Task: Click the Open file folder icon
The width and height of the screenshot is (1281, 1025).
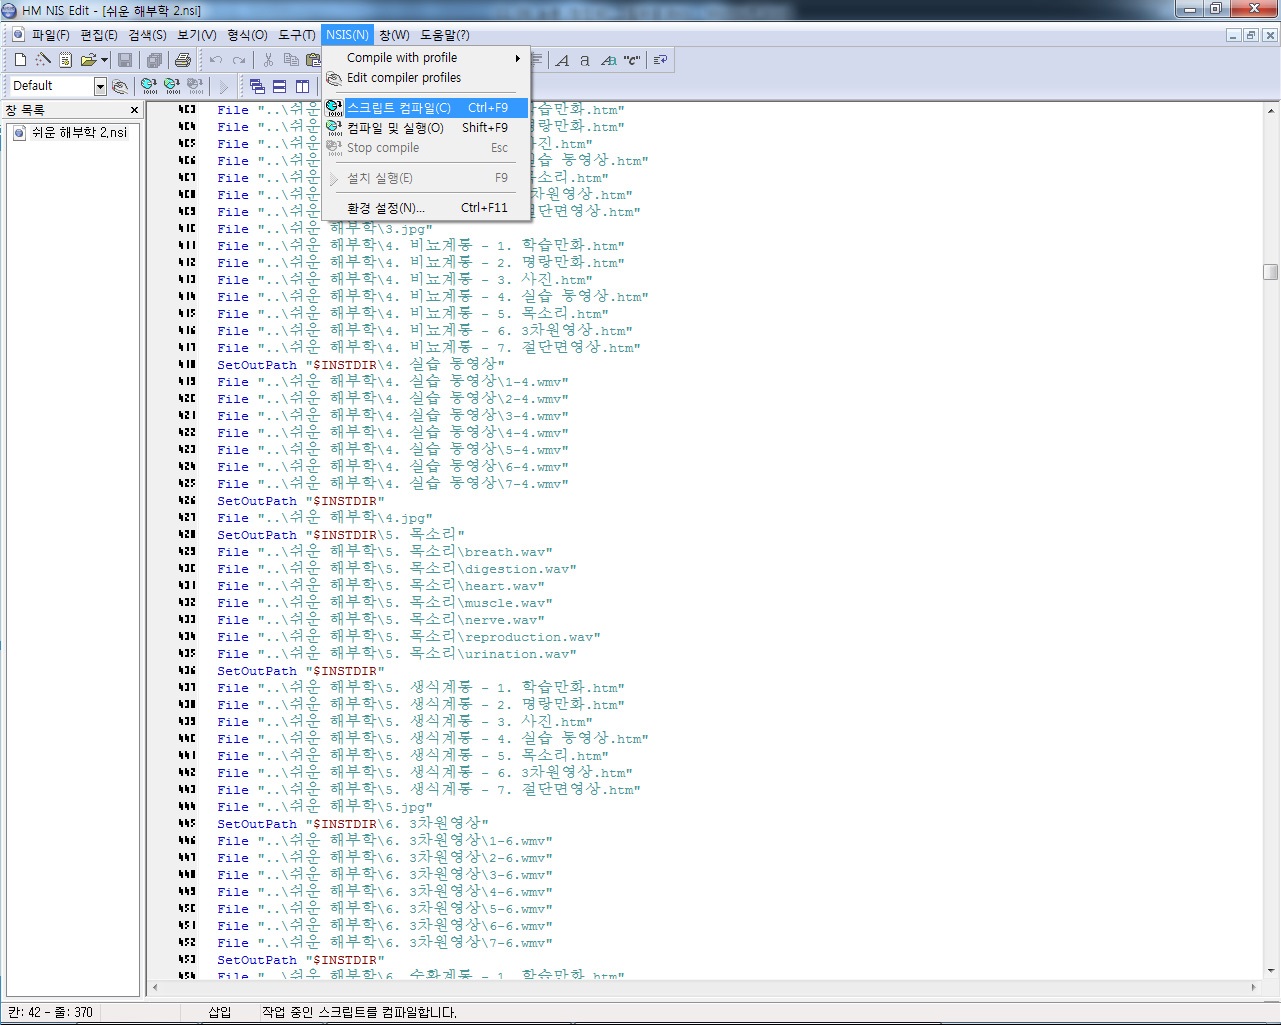Action: (x=88, y=60)
